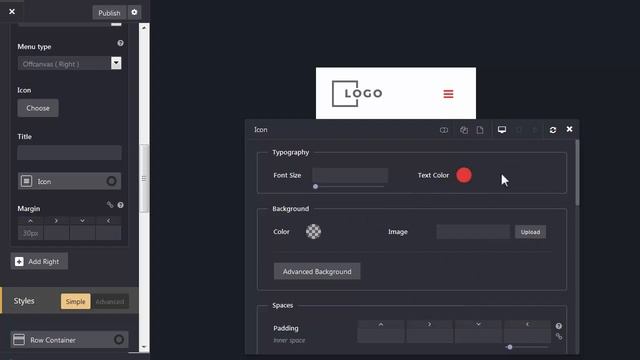Image resolution: width=640 pixels, height=360 pixels.
Task: Click the sidebar scrollbar up arrow
Action: tap(144, 28)
